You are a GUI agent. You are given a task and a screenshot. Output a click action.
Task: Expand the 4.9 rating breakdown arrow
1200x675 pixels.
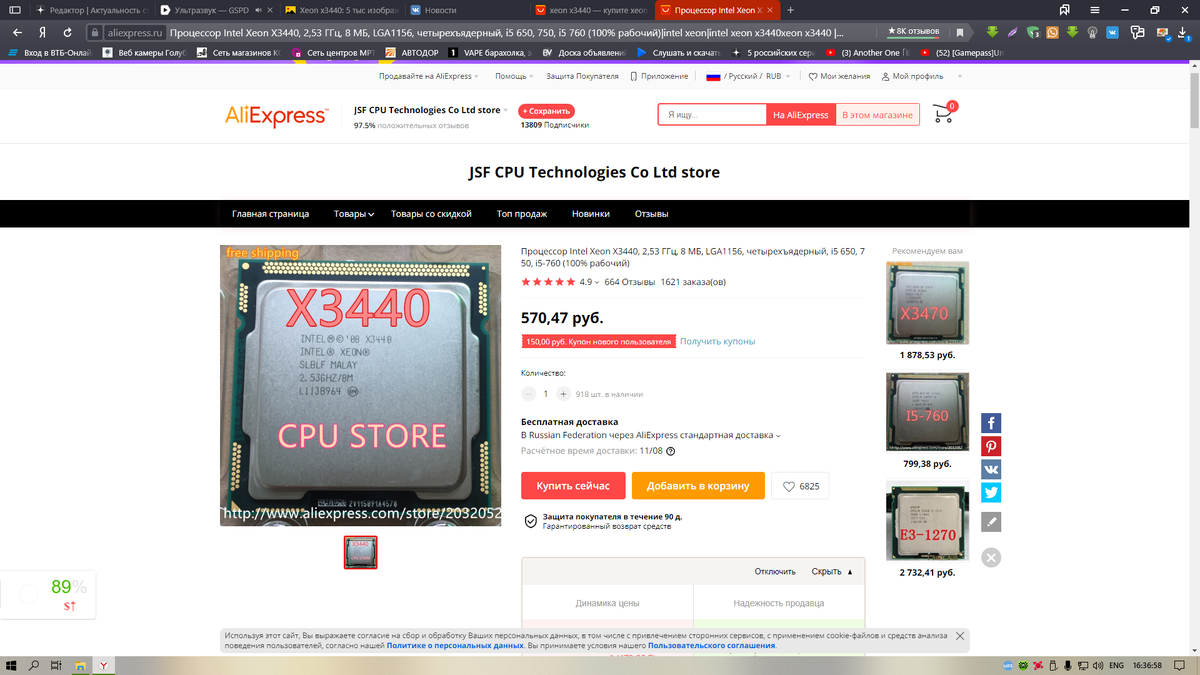coord(597,282)
